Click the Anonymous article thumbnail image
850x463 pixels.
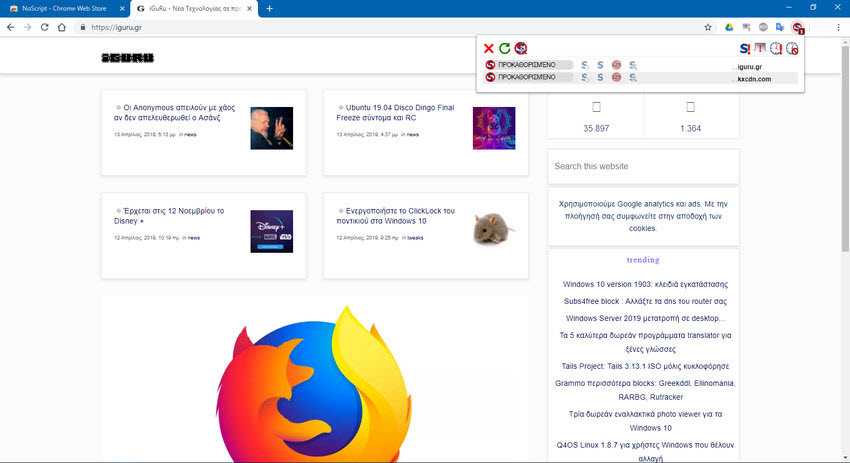pos(272,128)
